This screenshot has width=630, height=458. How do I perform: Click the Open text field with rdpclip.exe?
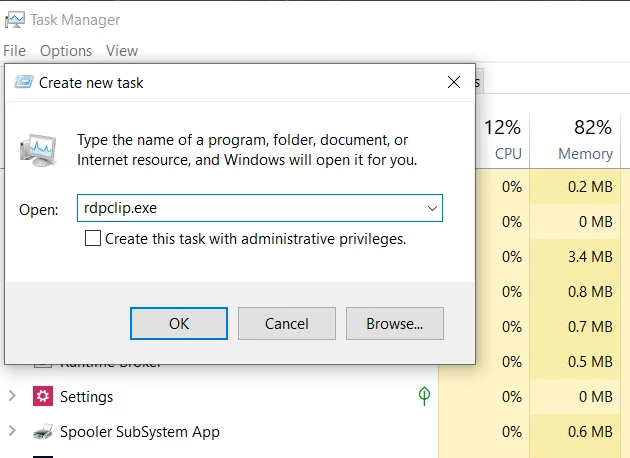click(260, 208)
